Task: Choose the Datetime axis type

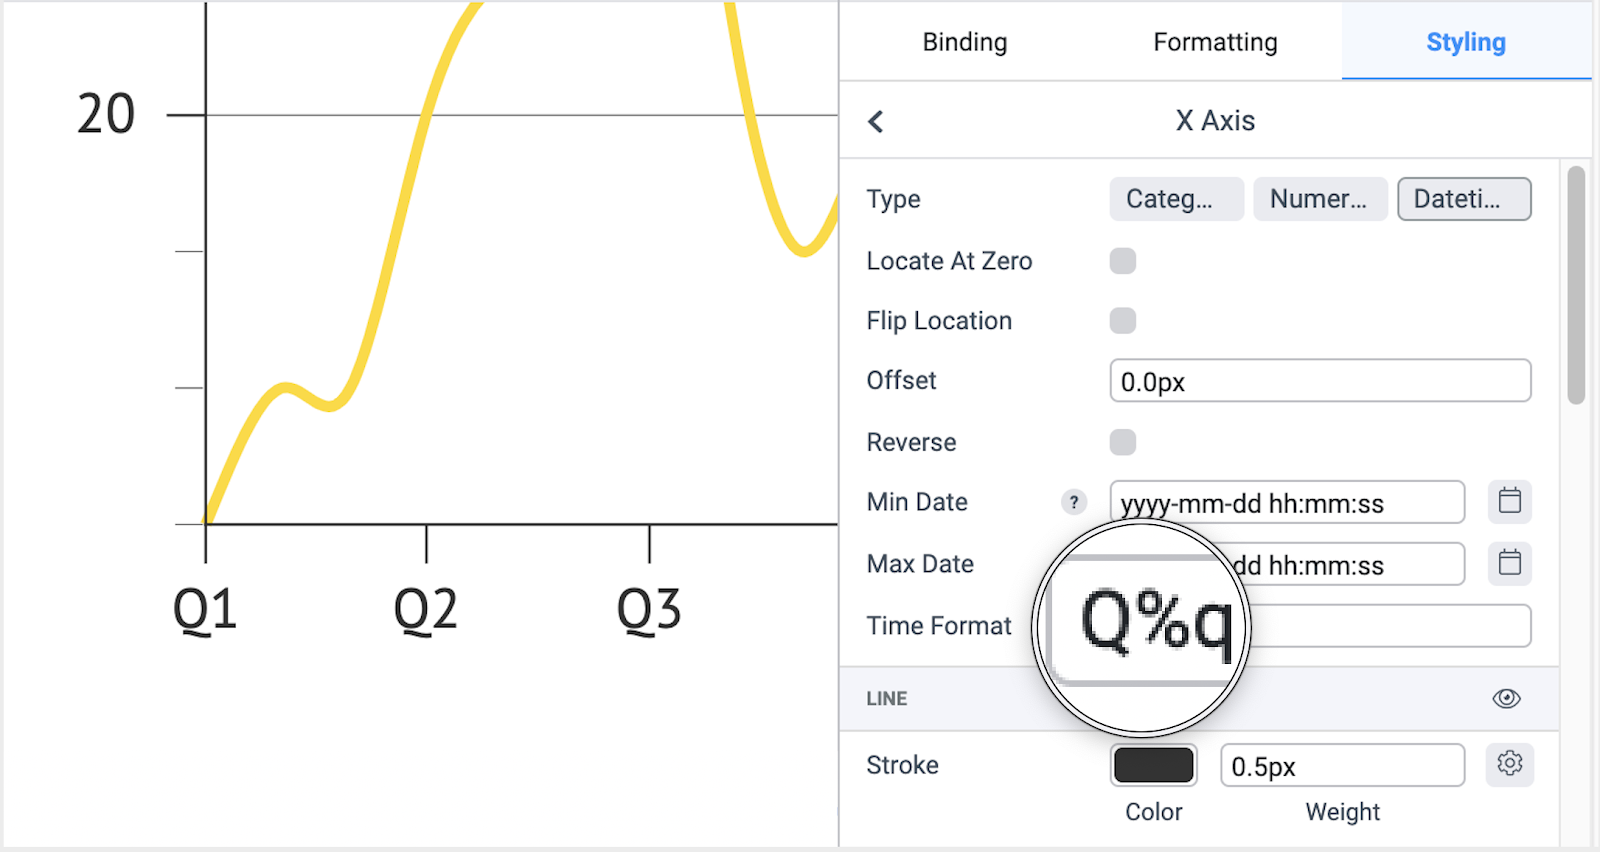Action: (x=1464, y=199)
